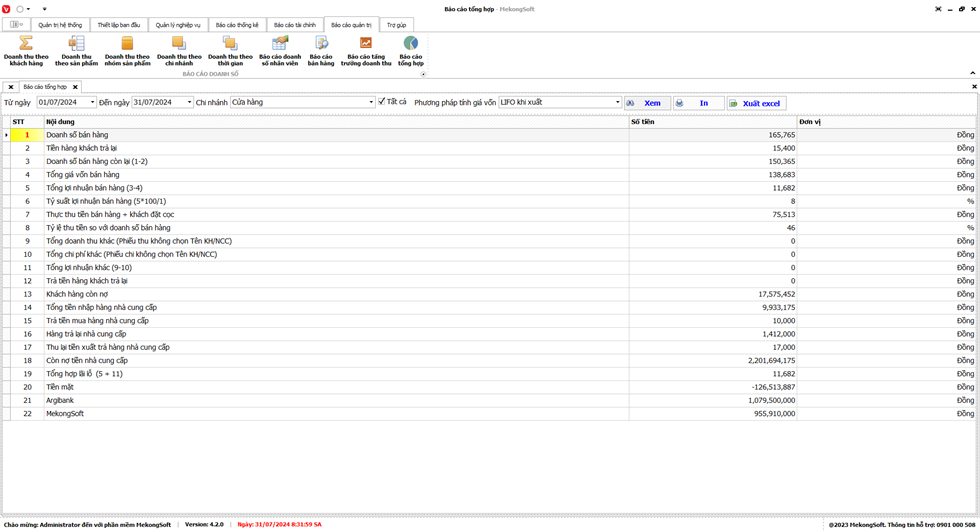Click the Version: 4.2.0 status text

204,525
